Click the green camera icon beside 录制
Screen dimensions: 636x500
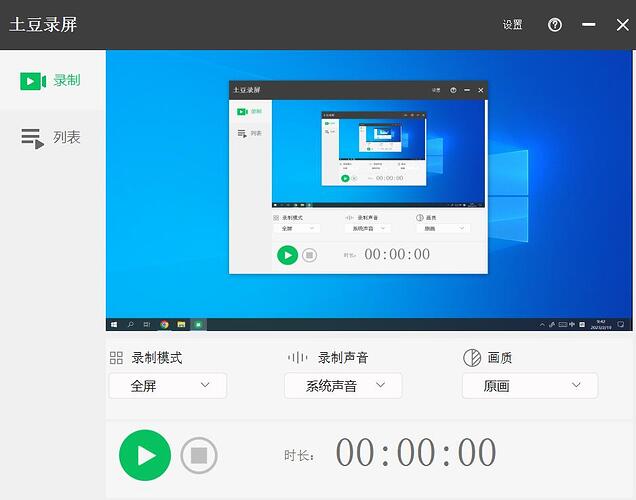click(33, 81)
